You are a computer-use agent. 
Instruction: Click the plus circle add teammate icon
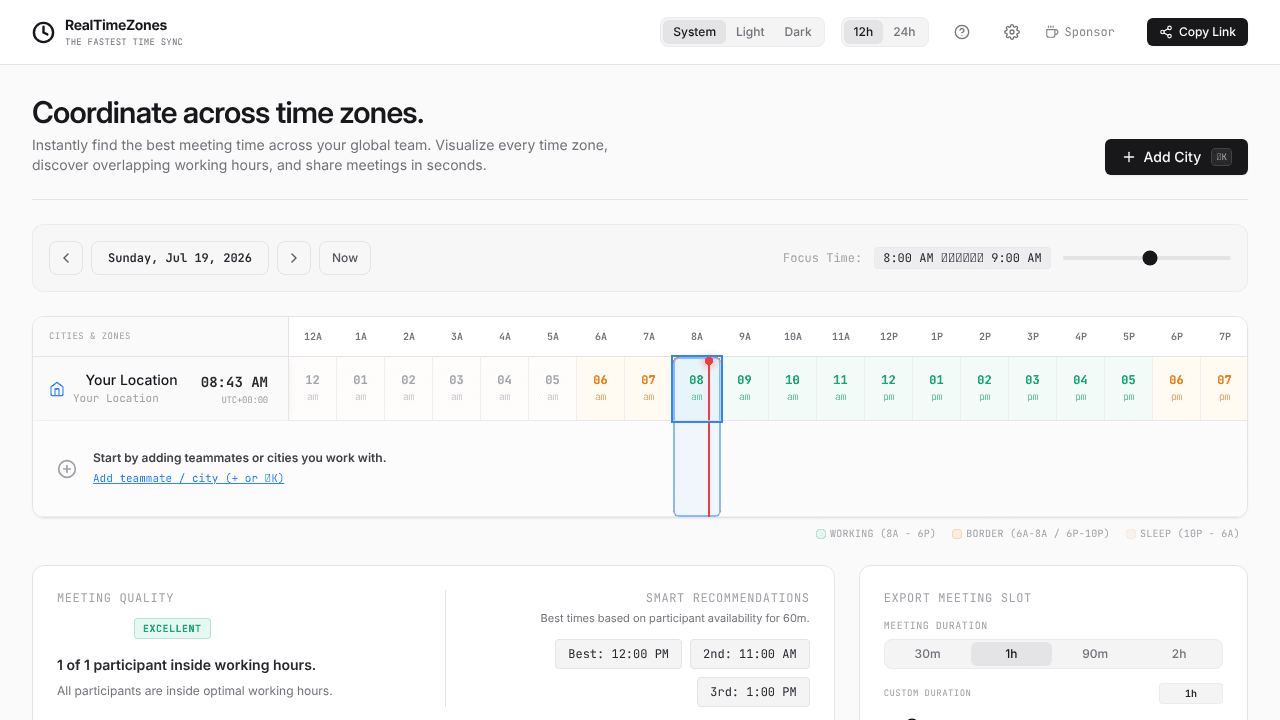[x=67, y=469]
